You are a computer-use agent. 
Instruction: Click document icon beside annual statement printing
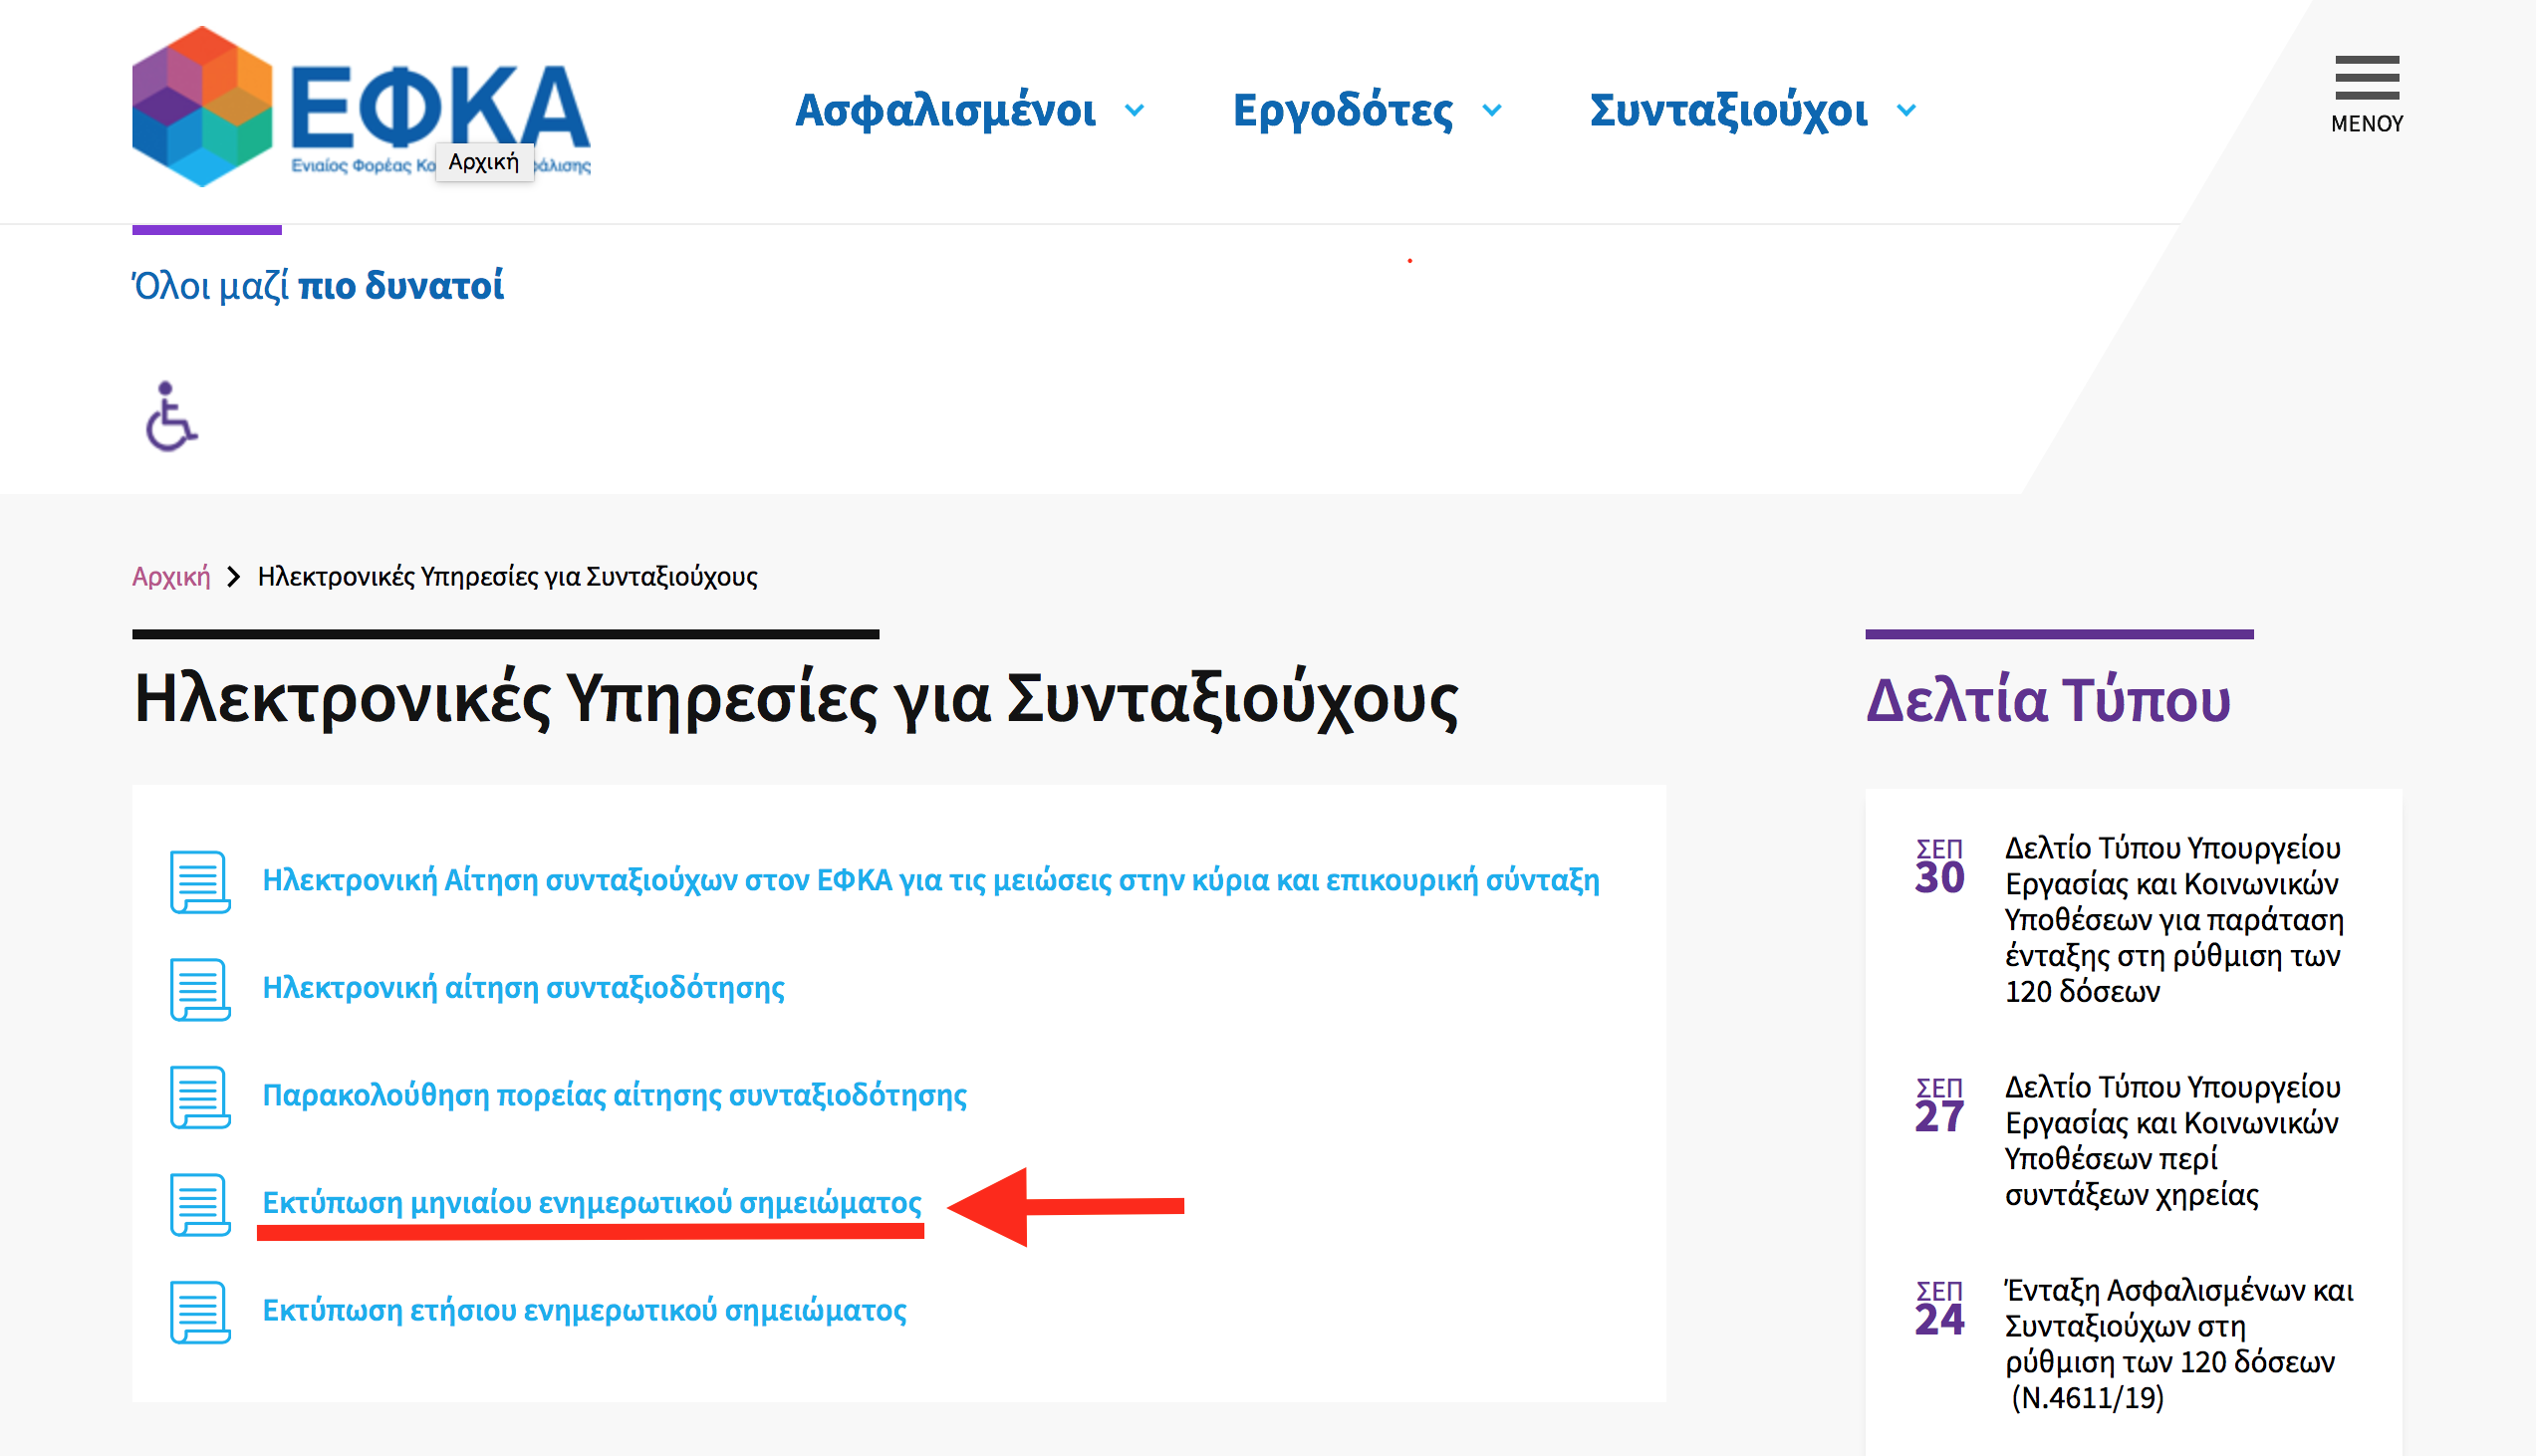(x=199, y=1311)
